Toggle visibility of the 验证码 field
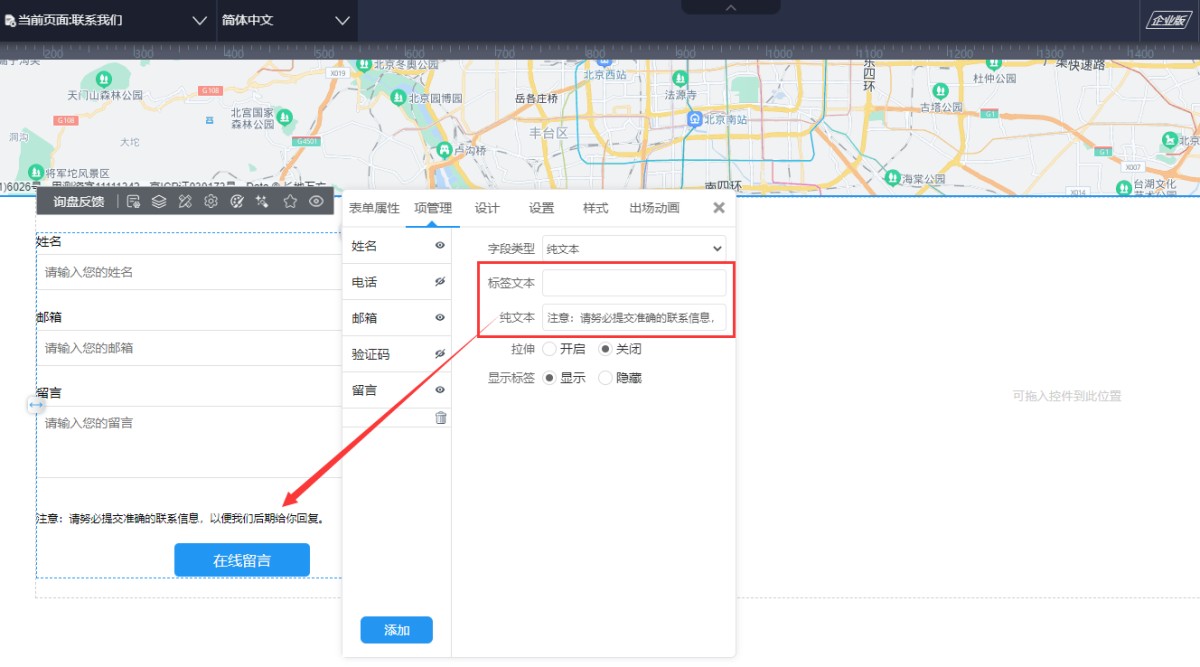The image size is (1200, 667). [x=439, y=354]
